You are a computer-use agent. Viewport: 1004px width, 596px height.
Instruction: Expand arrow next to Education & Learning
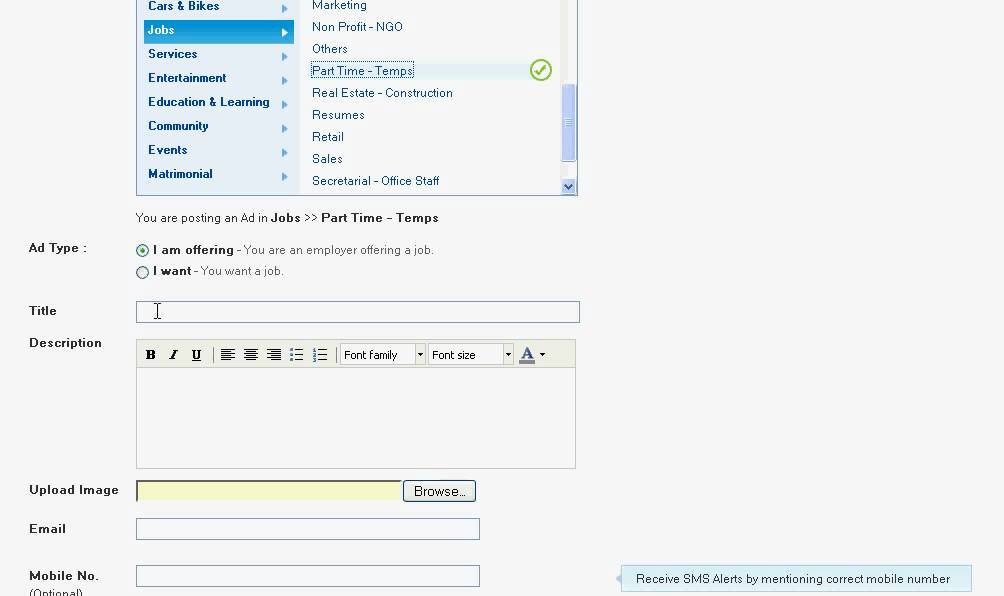[285, 104]
